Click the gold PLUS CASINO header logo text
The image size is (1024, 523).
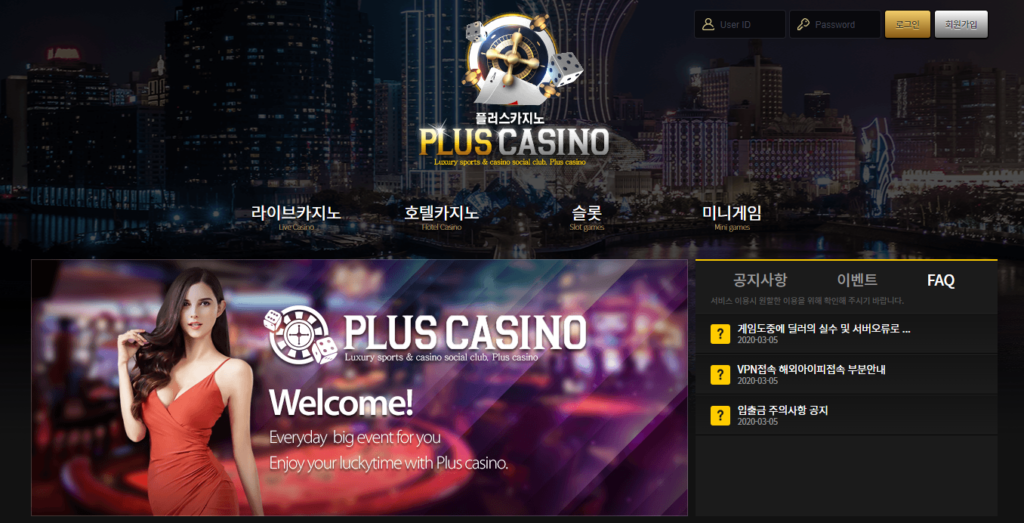click(514, 142)
